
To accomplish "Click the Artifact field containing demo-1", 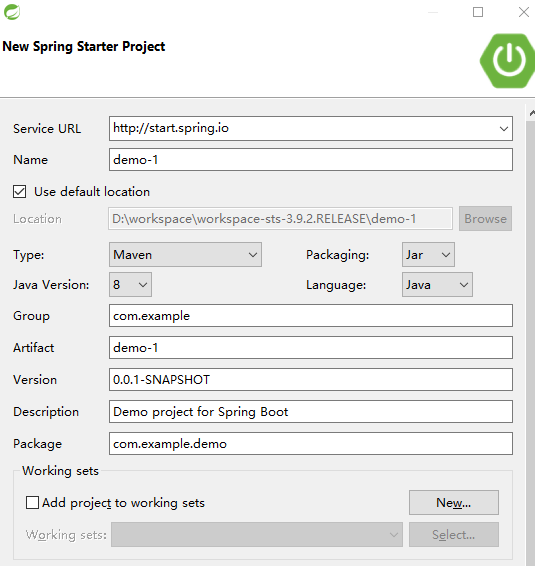I will 311,348.
